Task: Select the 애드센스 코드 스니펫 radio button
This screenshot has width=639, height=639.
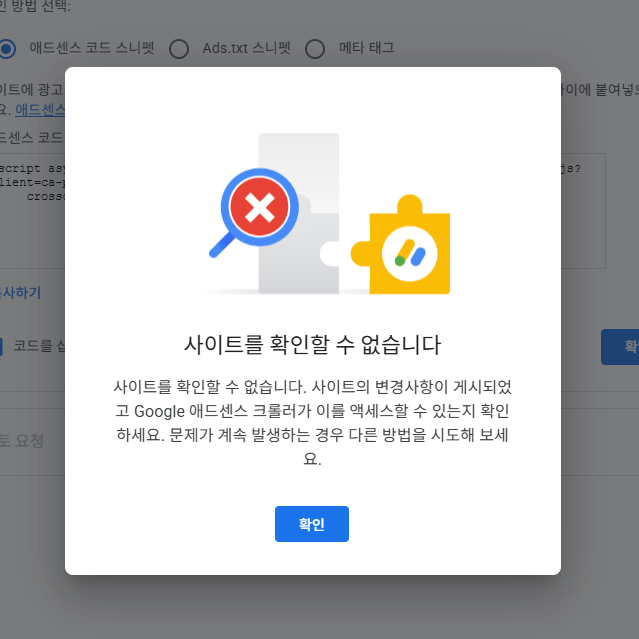Action: (7, 49)
